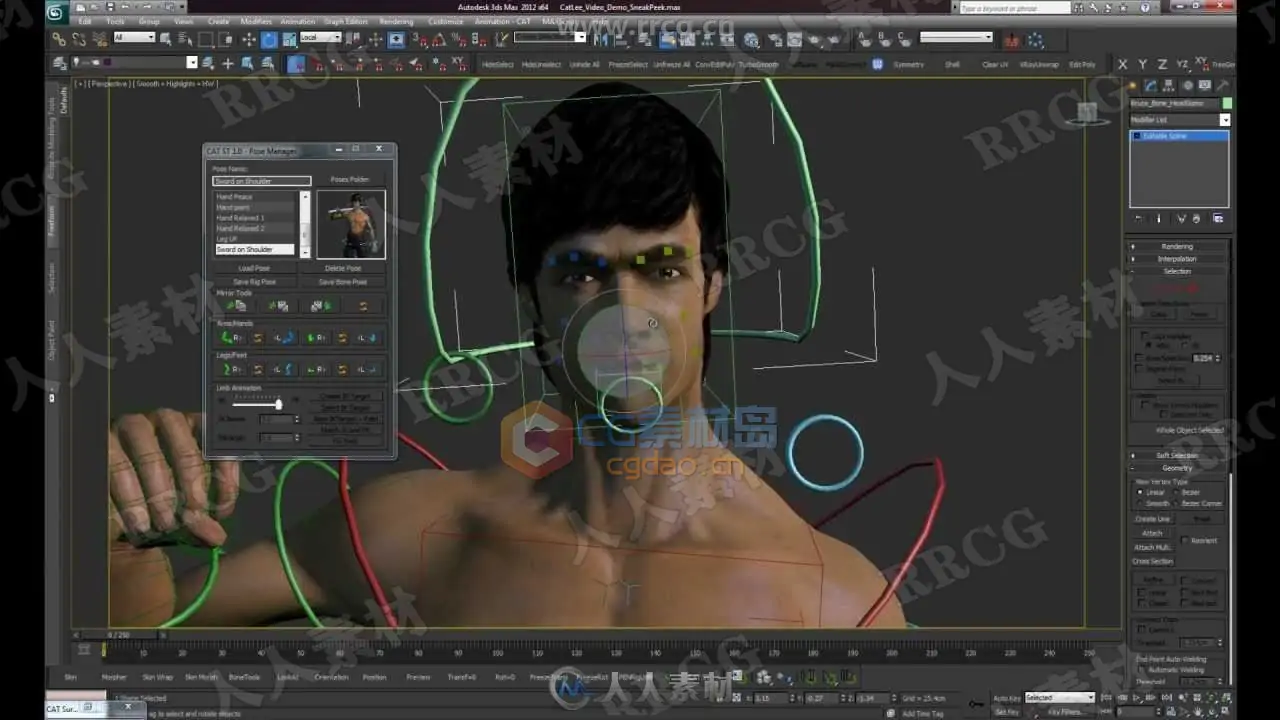The width and height of the screenshot is (1280, 720).
Task: Toggle the Automatic Welding checkbox
Action: pos(1140,670)
